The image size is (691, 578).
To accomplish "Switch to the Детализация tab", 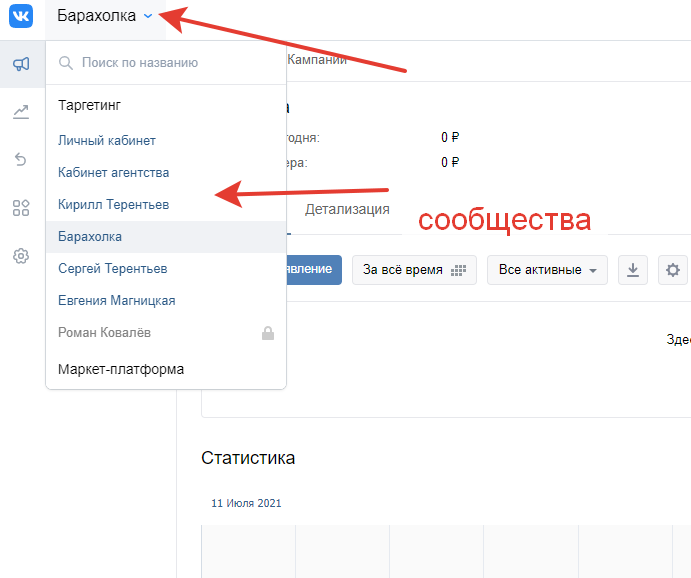I will pyautogui.click(x=347, y=209).
